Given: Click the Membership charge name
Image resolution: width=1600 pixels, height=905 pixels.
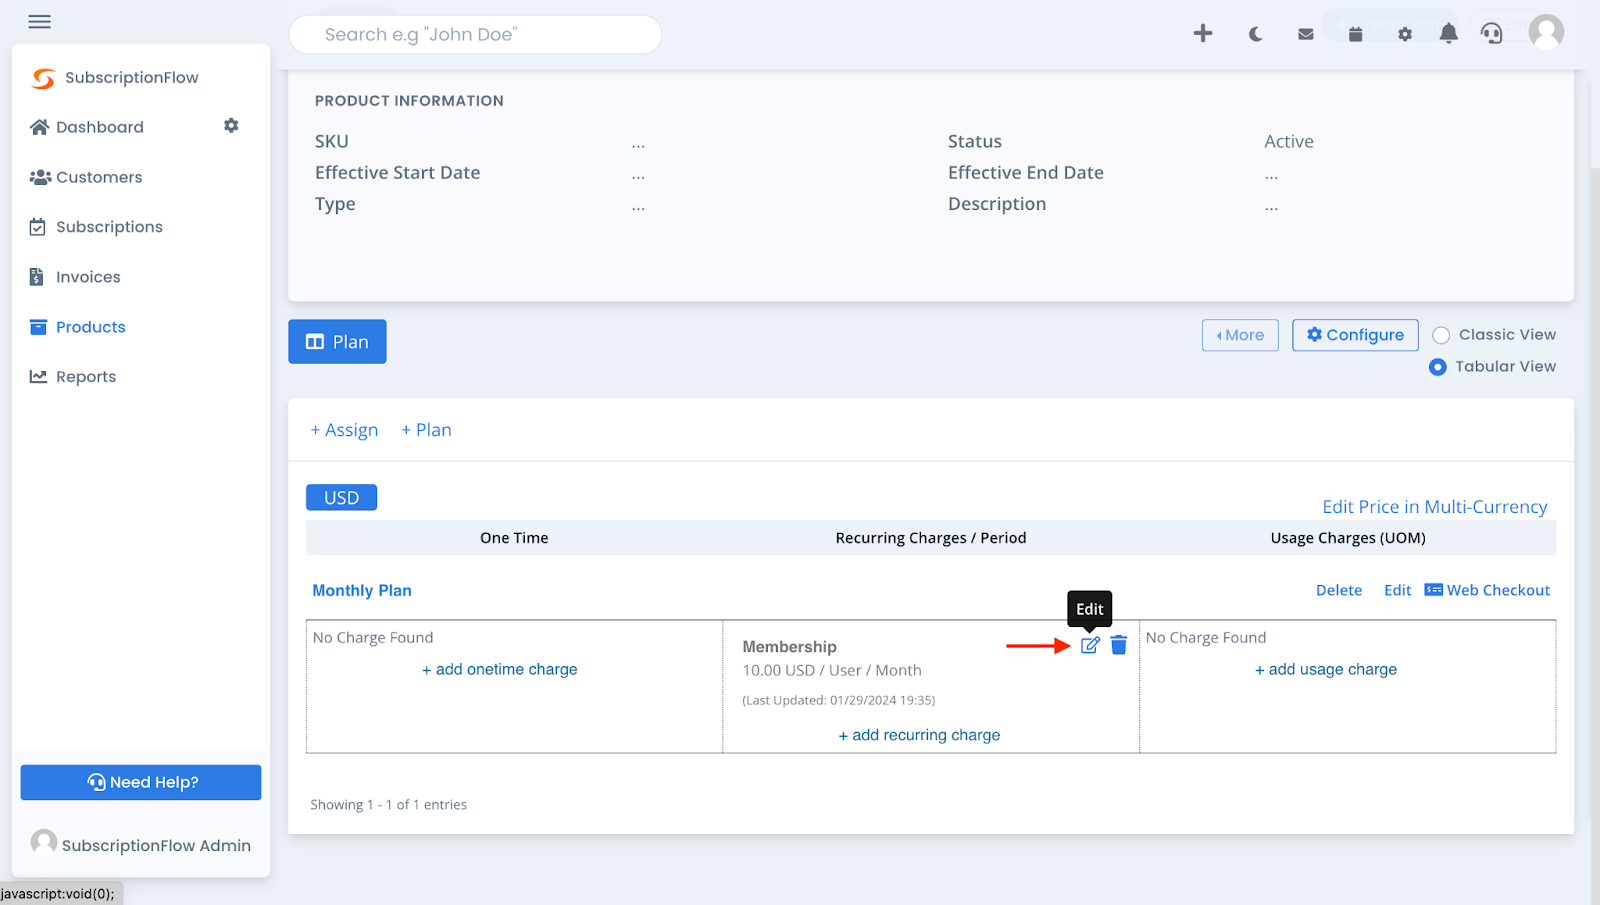Looking at the screenshot, I should pyautogui.click(x=789, y=647).
